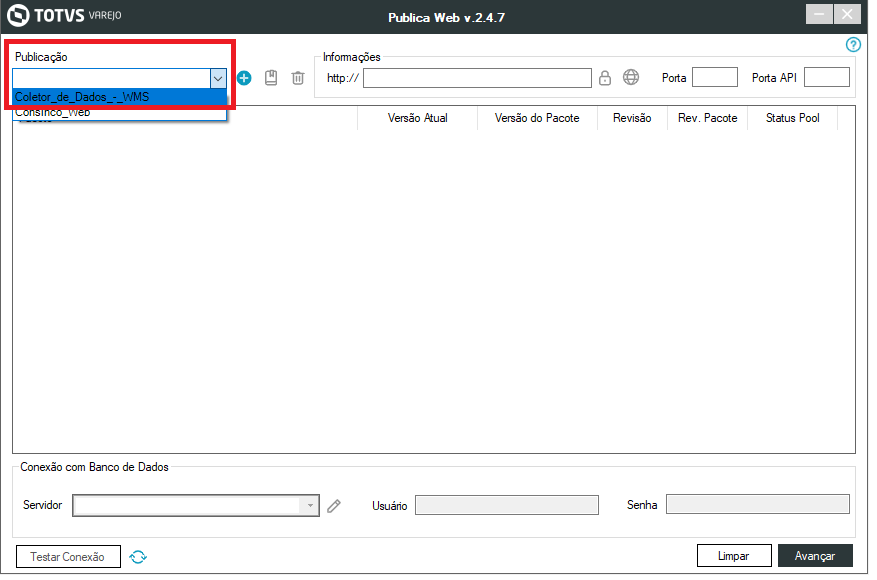Open the help question mark icon
This screenshot has height=580, width=877.
click(853, 45)
